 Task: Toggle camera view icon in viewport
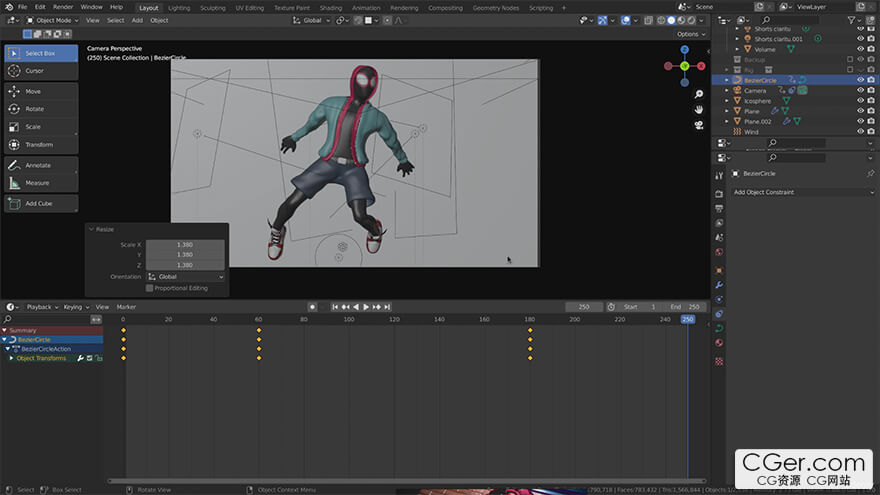[699, 125]
